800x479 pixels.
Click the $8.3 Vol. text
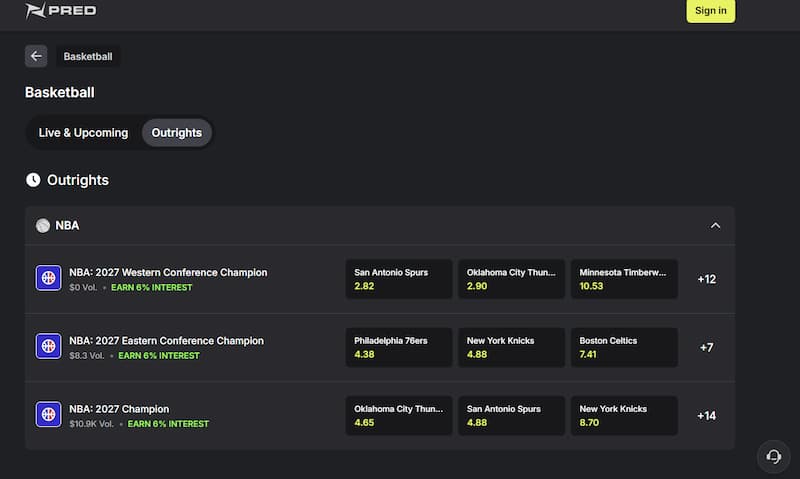tap(87, 356)
